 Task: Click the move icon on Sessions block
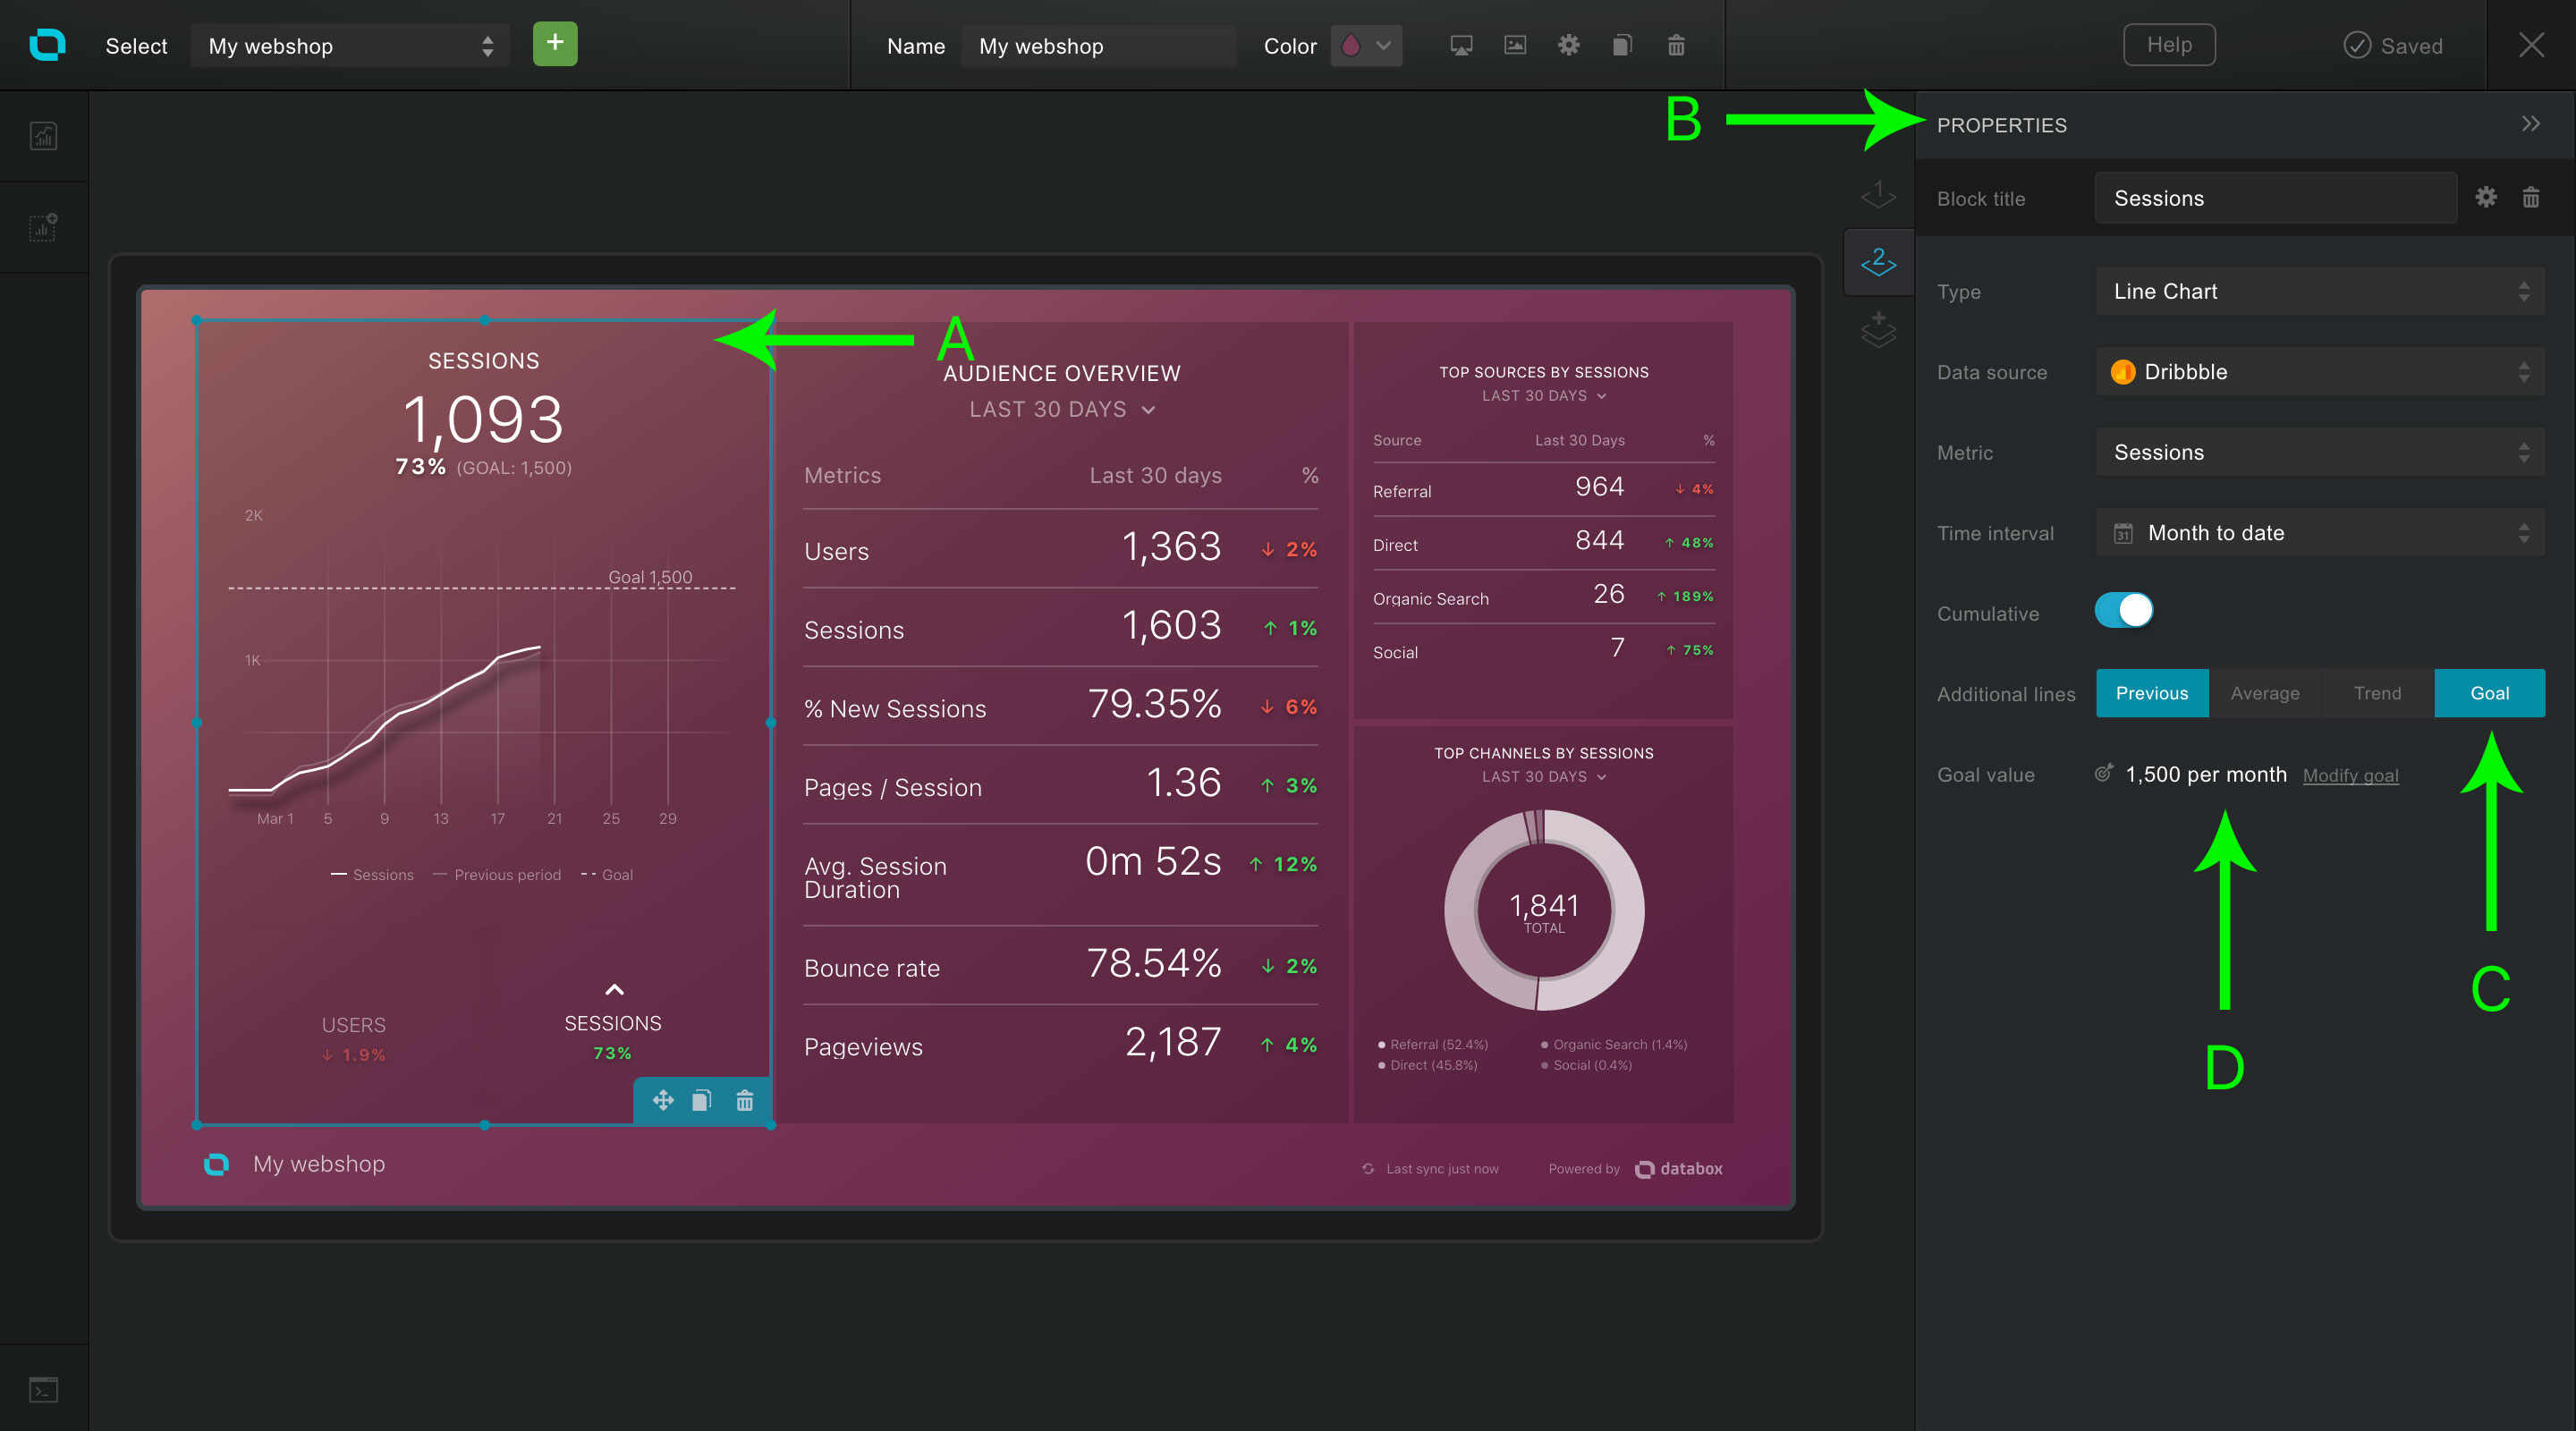662,1101
